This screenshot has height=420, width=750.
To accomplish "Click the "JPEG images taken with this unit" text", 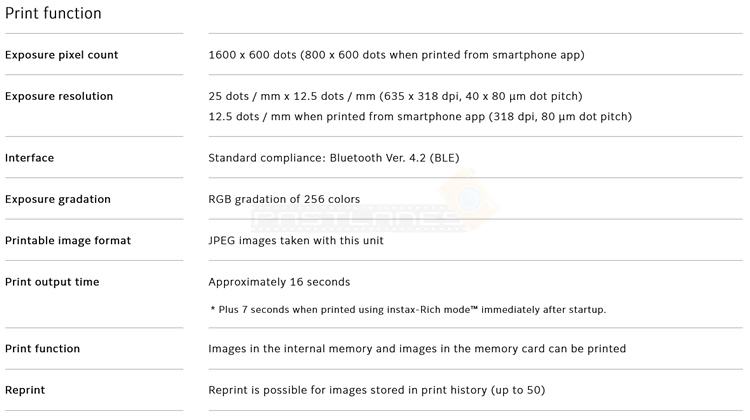I will point(296,241).
